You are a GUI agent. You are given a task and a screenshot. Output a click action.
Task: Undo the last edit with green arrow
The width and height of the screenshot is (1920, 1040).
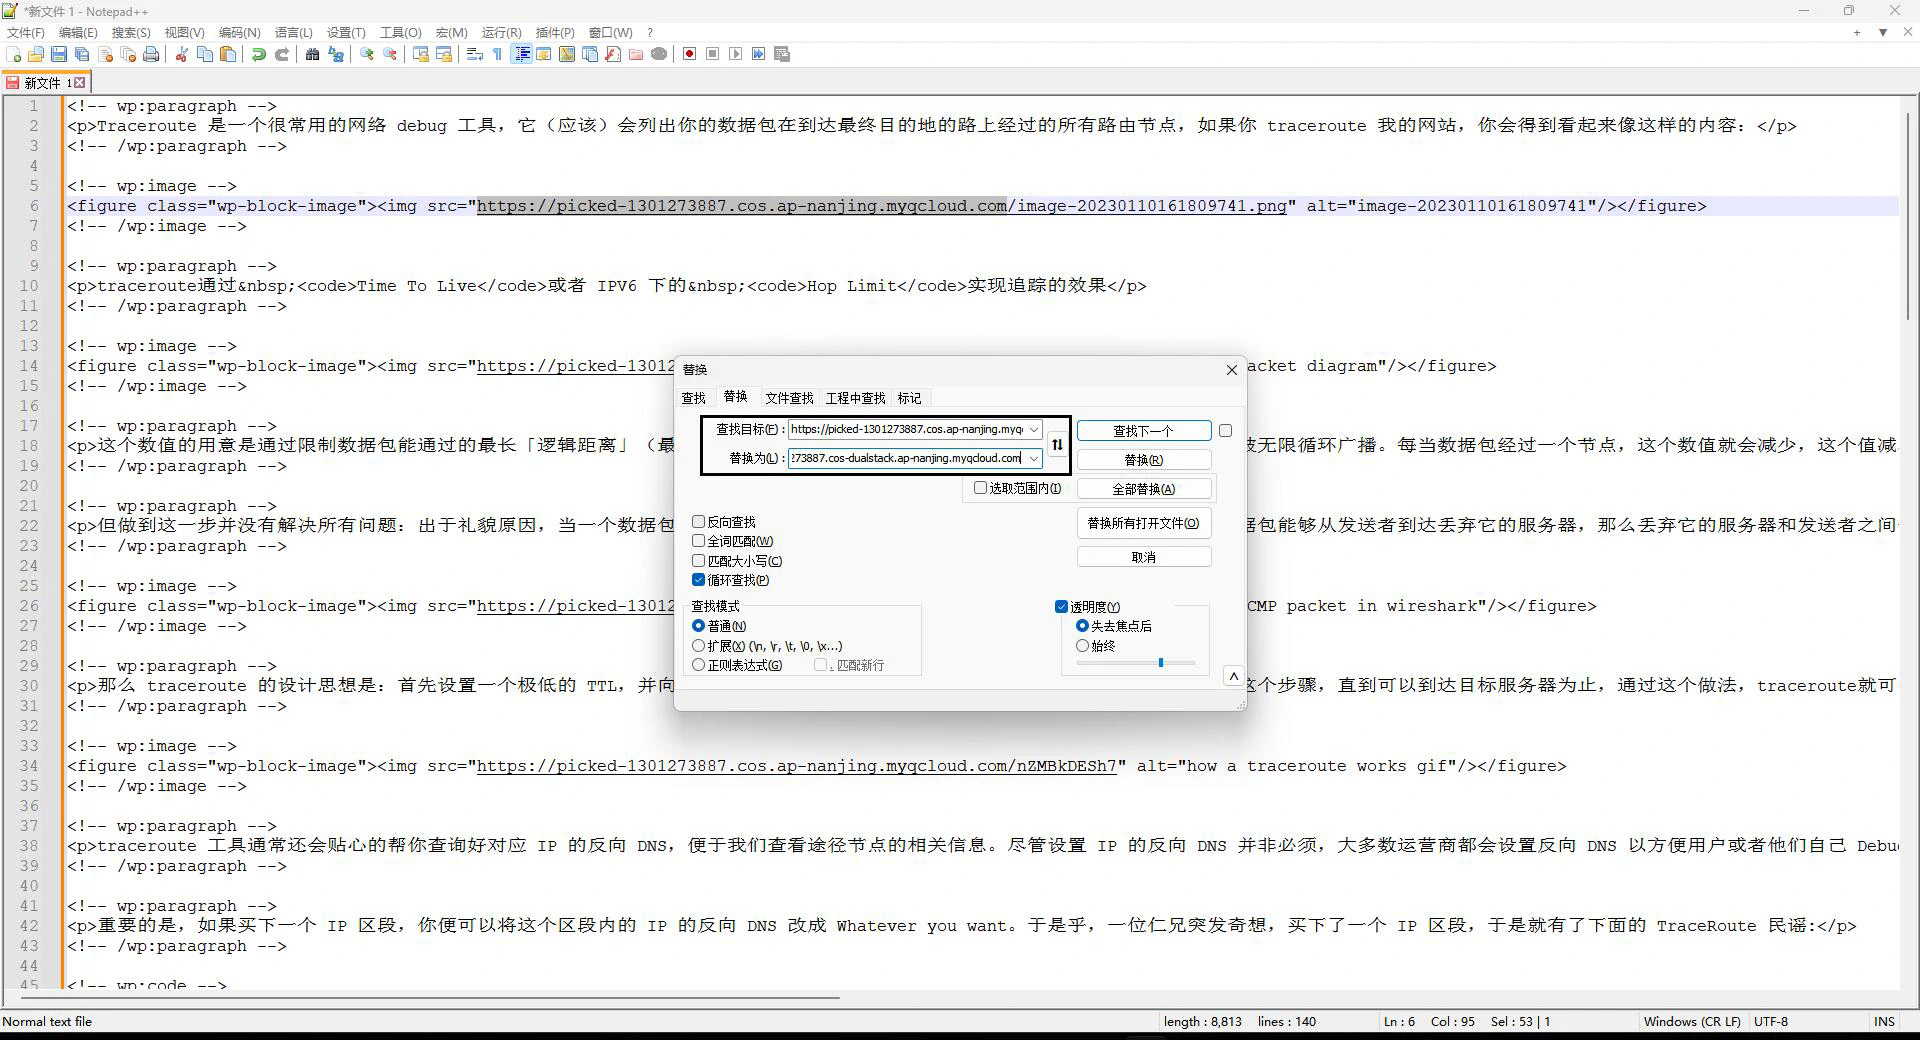pyautogui.click(x=259, y=55)
